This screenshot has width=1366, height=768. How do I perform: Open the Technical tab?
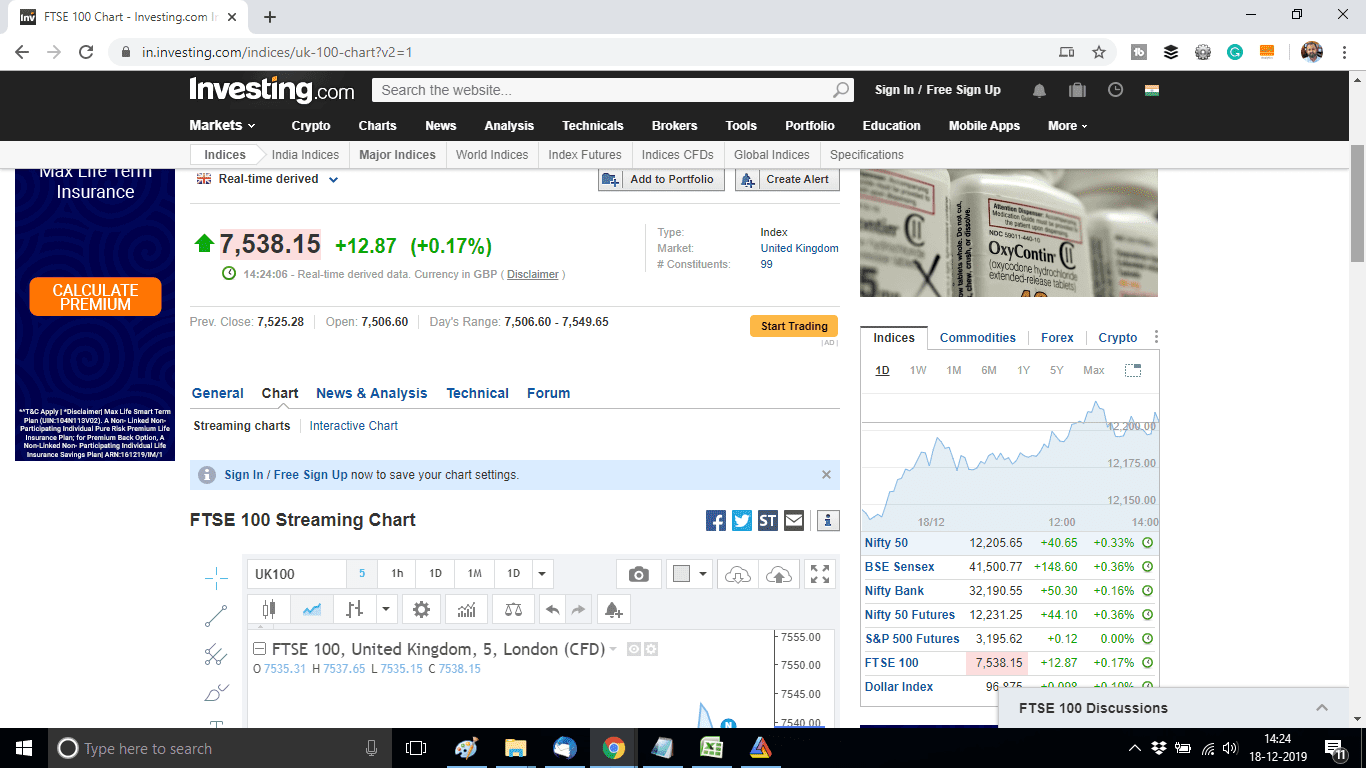(477, 393)
